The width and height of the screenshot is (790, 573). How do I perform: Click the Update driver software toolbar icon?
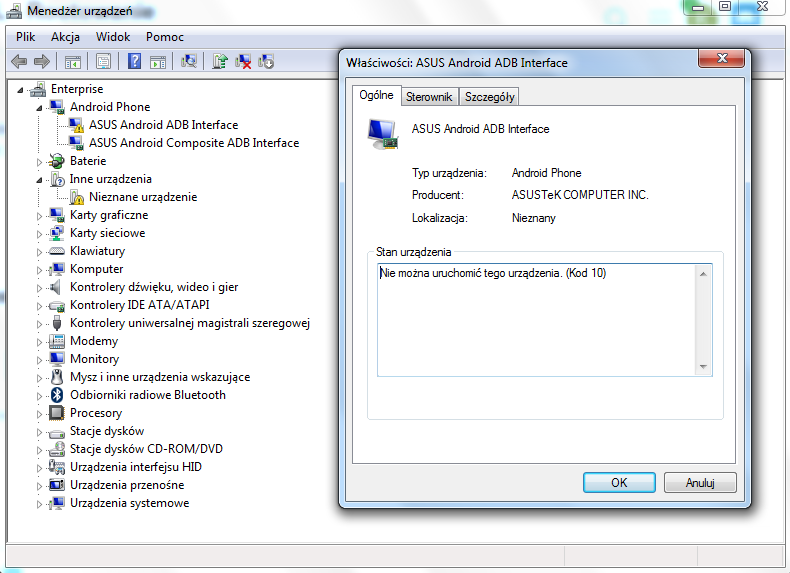coord(220,62)
